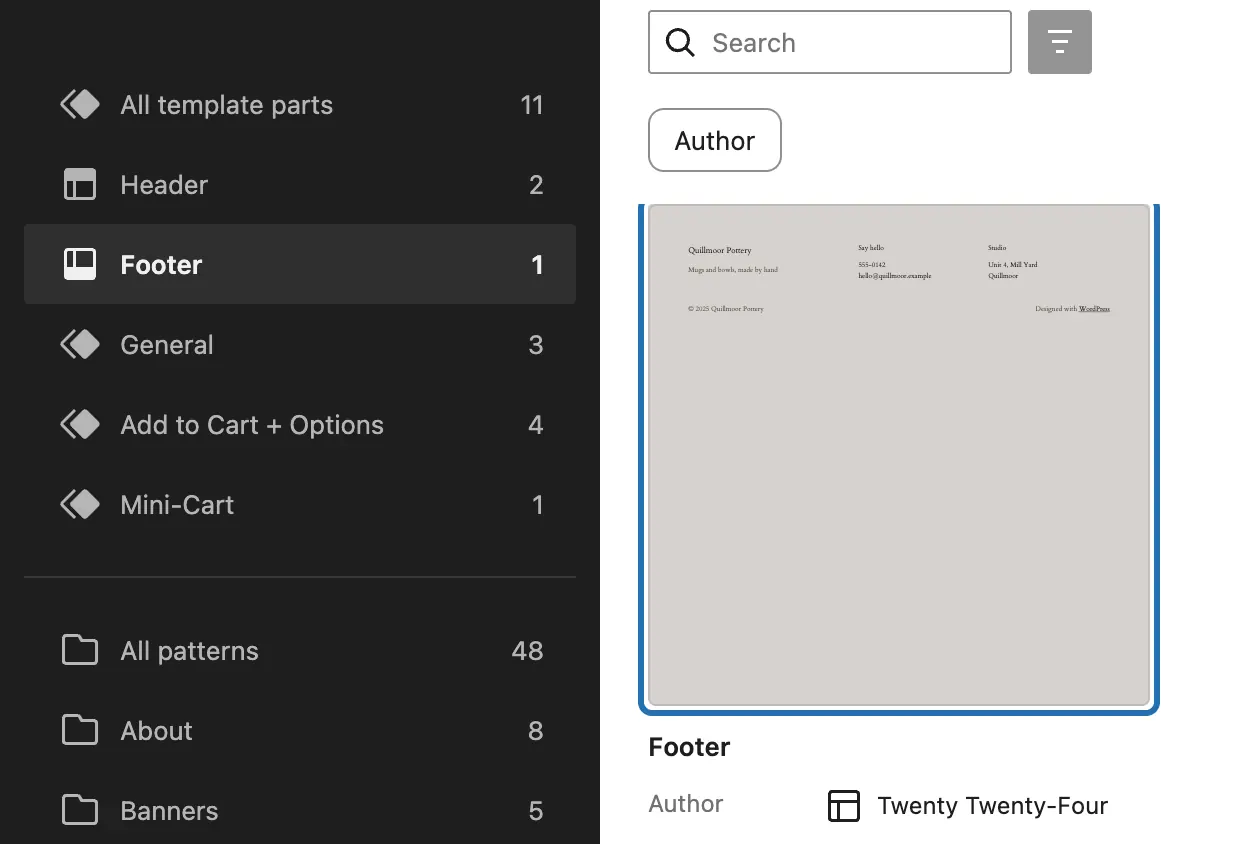This screenshot has height=844, width=1240.
Task: Click the count 48 beside All patterns
Action: pyautogui.click(x=528, y=651)
